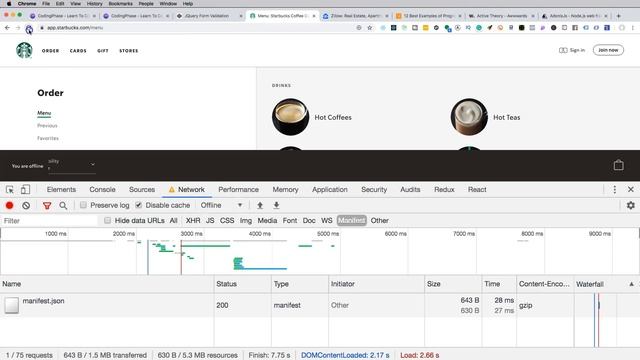Switch to the Console tab
The width and height of the screenshot is (640, 360).
tap(102, 189)
